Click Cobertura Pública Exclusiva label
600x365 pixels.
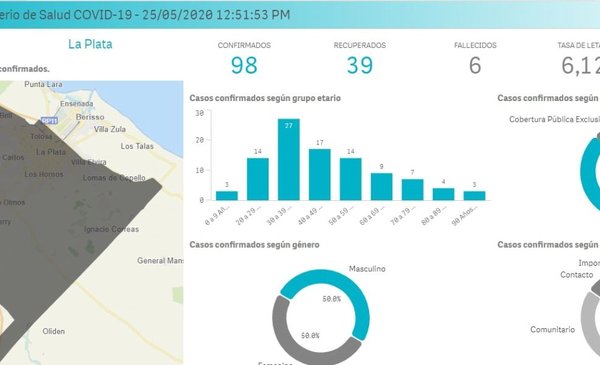point(554,119)
